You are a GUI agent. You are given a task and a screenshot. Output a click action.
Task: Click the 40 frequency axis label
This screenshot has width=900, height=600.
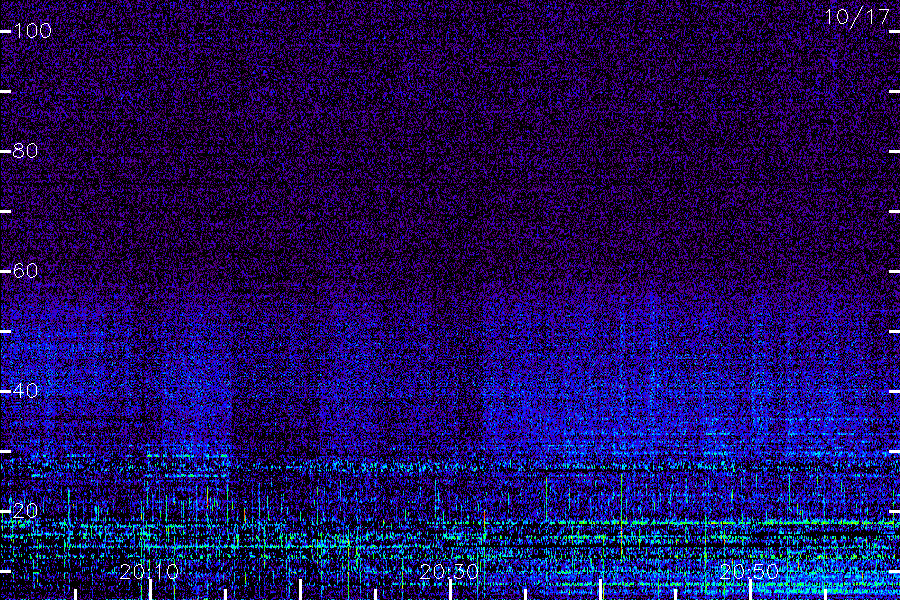point(26,390)
